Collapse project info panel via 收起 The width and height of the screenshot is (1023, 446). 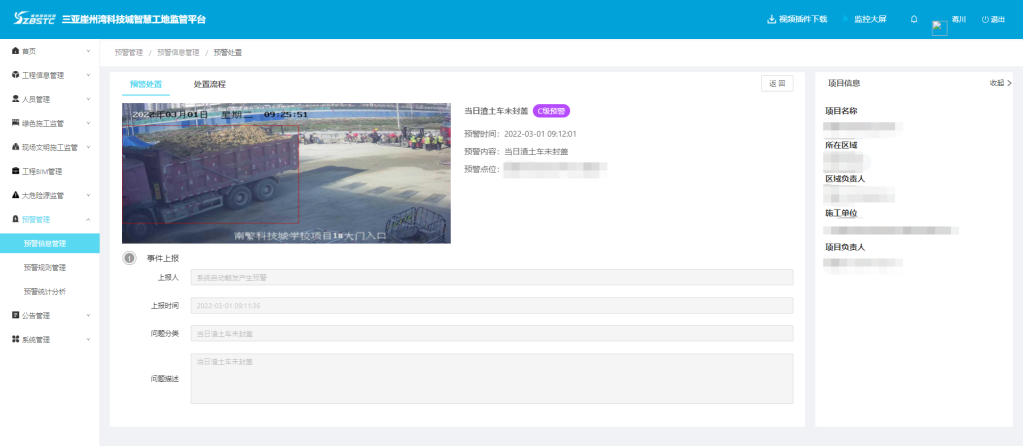tap(1000, 83)
